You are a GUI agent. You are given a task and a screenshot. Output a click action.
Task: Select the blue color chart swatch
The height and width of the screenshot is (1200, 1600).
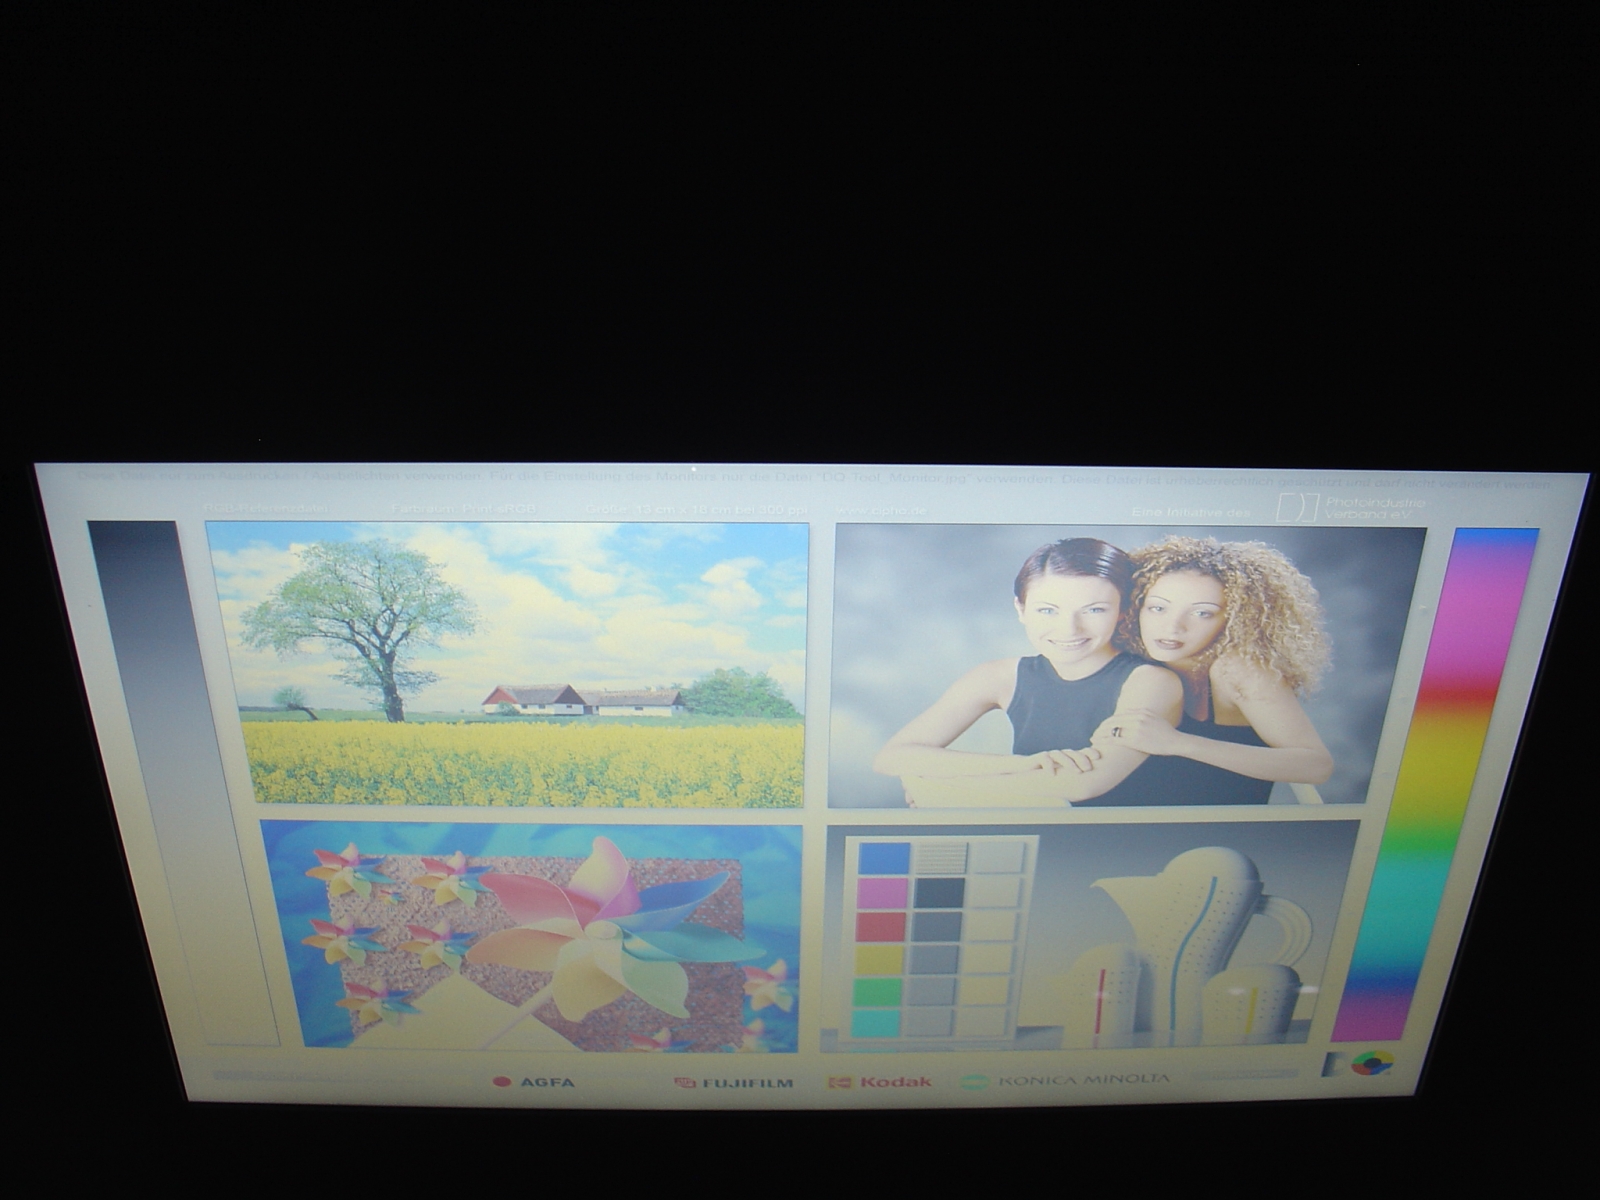pyautogui.click(x=884, y=858)
